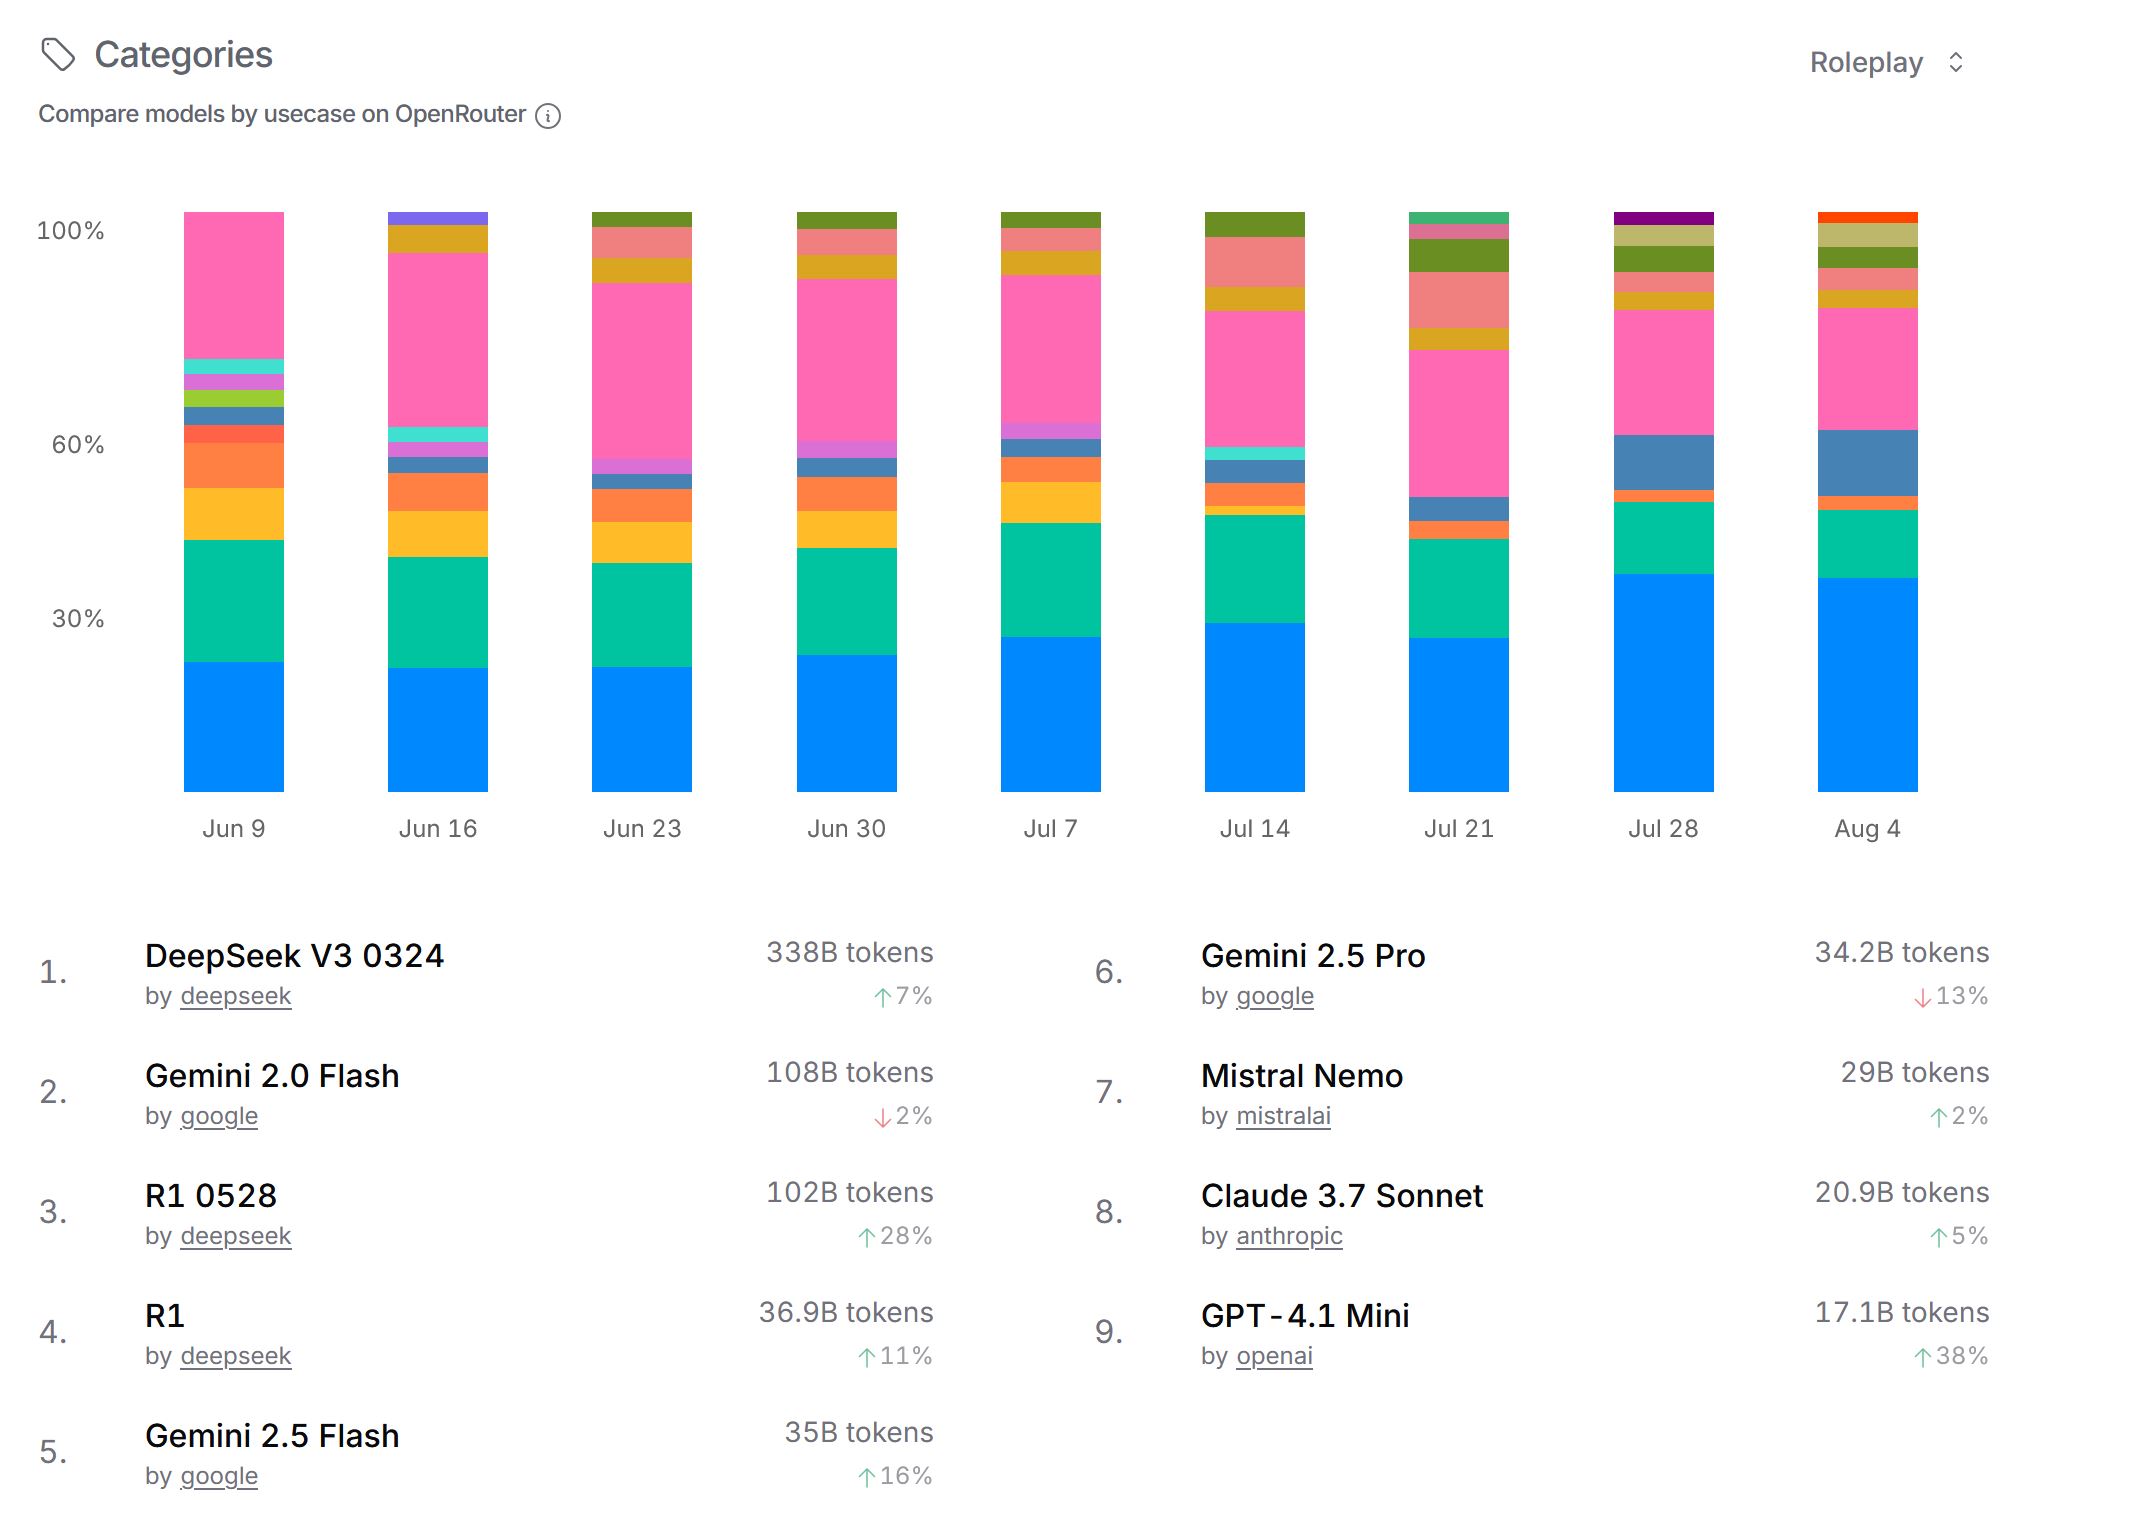The image size is (2148, 1540).
Task: Click the Categories tag icon
Action: (58, 55)
